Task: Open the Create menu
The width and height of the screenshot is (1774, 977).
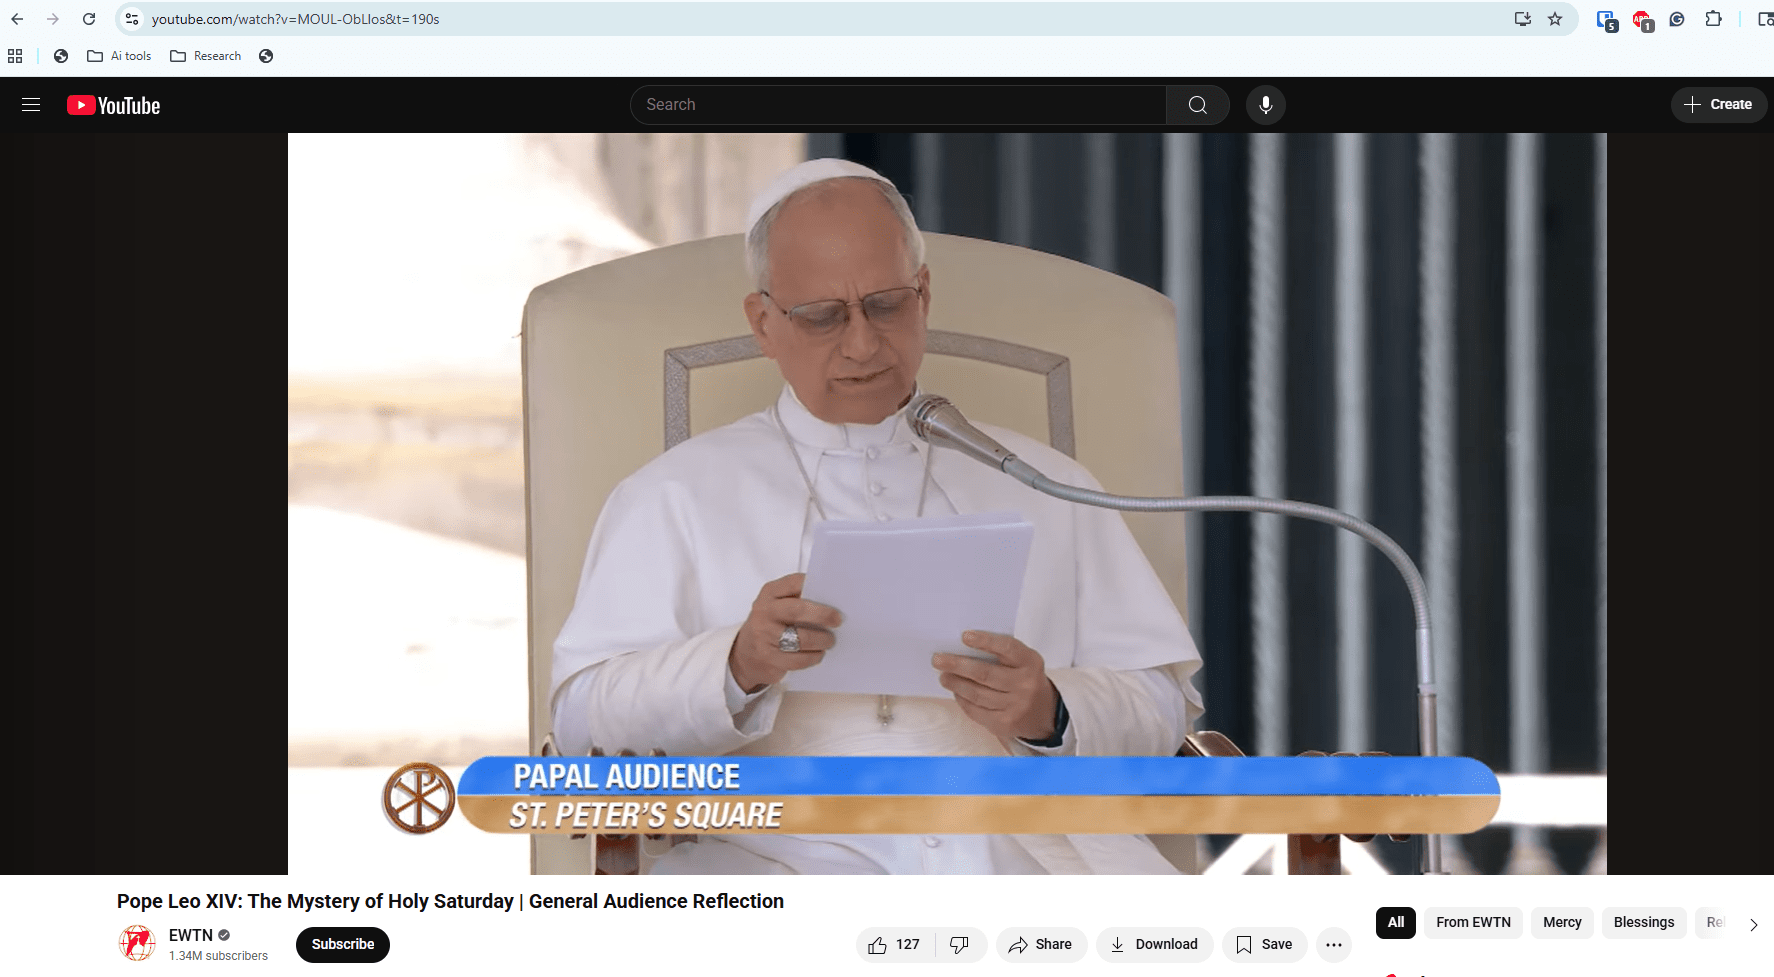Action: [x=1718, y=105]
